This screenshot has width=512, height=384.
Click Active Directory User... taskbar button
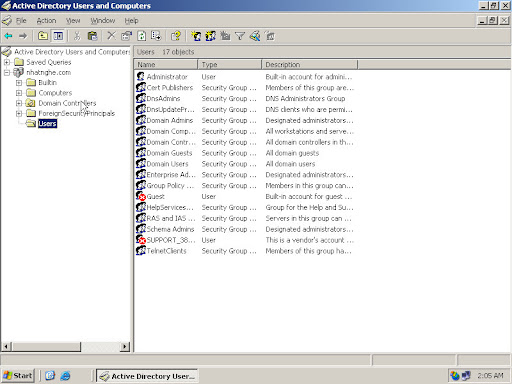[x=147, y=376]
